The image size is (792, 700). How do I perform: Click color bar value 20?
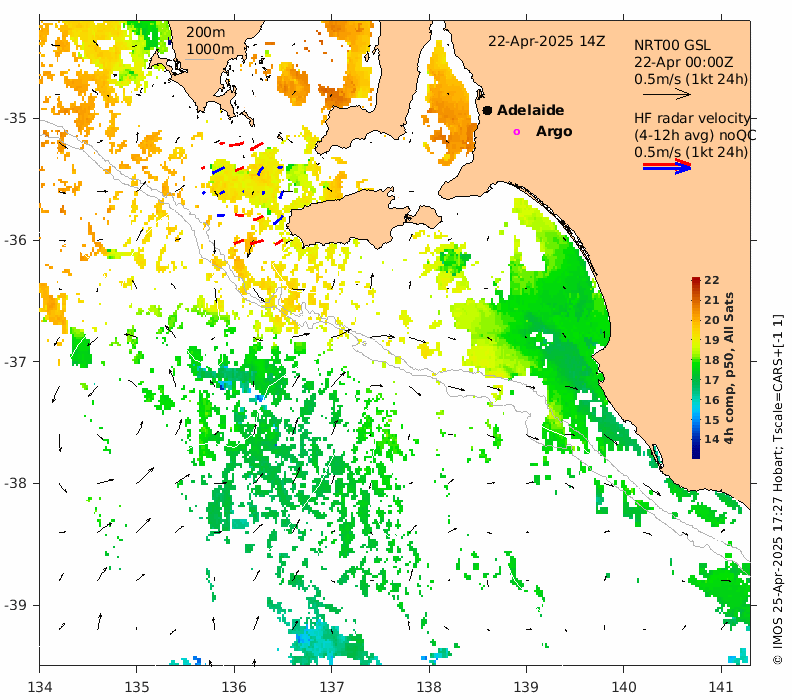click(712, 320)
